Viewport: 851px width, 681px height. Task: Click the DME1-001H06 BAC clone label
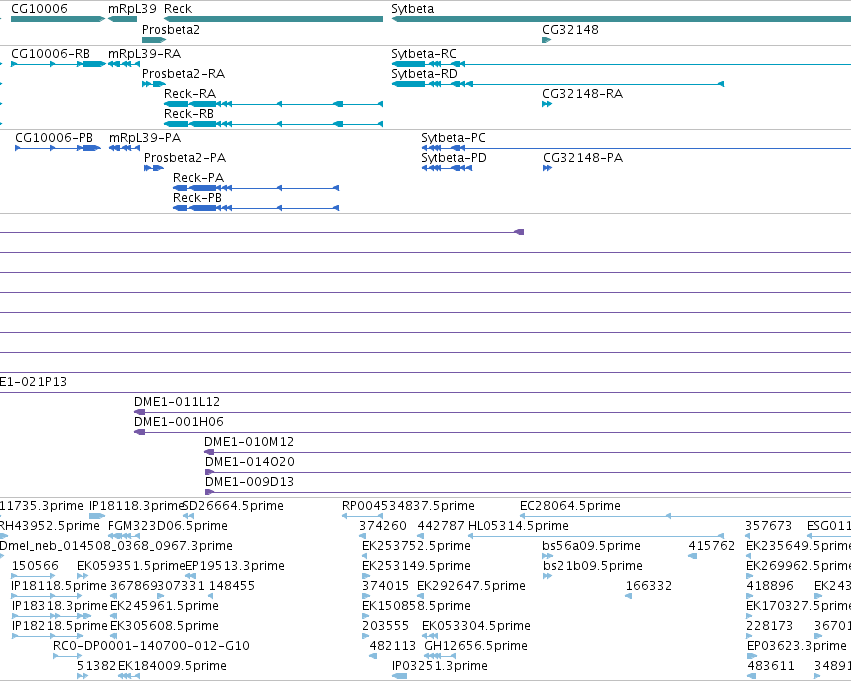click(x=179, y=422)
